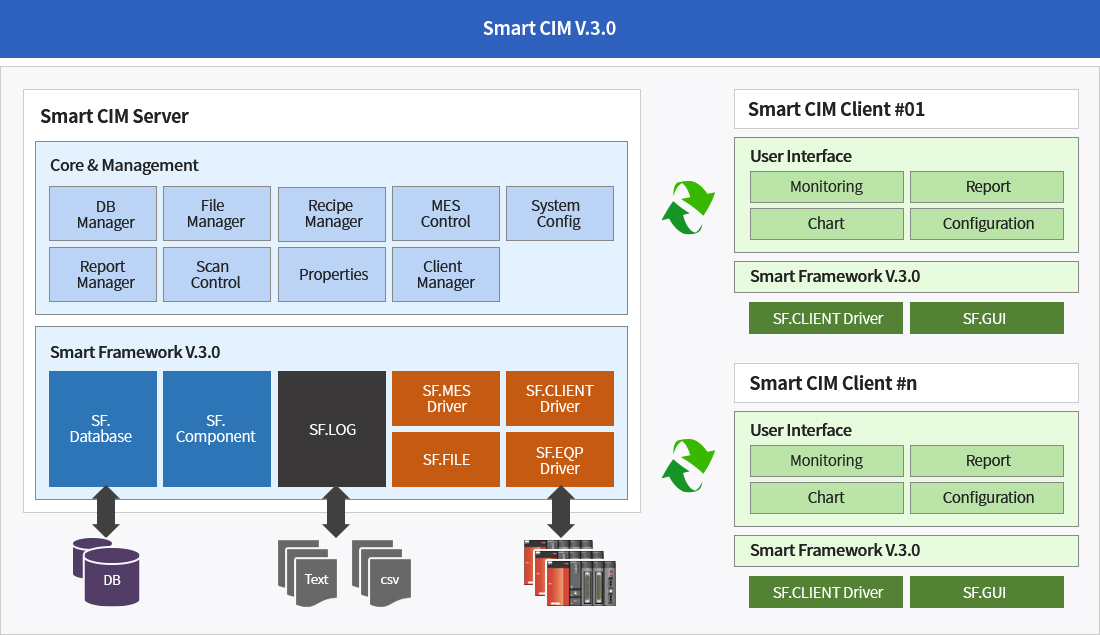The height and width of the screenshot is (635, 1100).
Task: Select the DB Manager block
Action: [x=103, y=214]
